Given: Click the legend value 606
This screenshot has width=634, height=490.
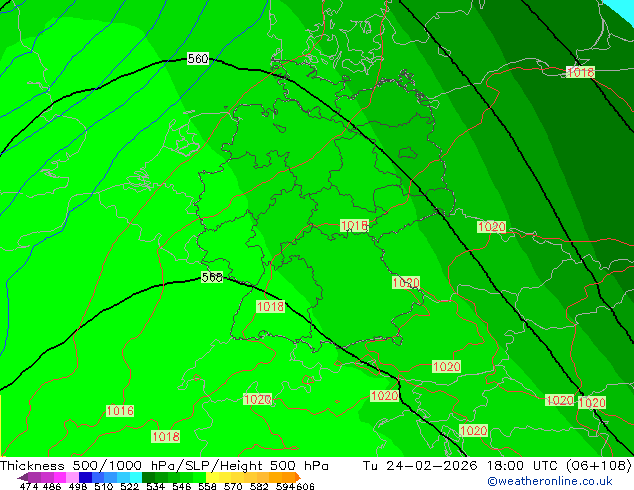Looking at the screenshot, I should pyautogui.click(x=304, y=486).
